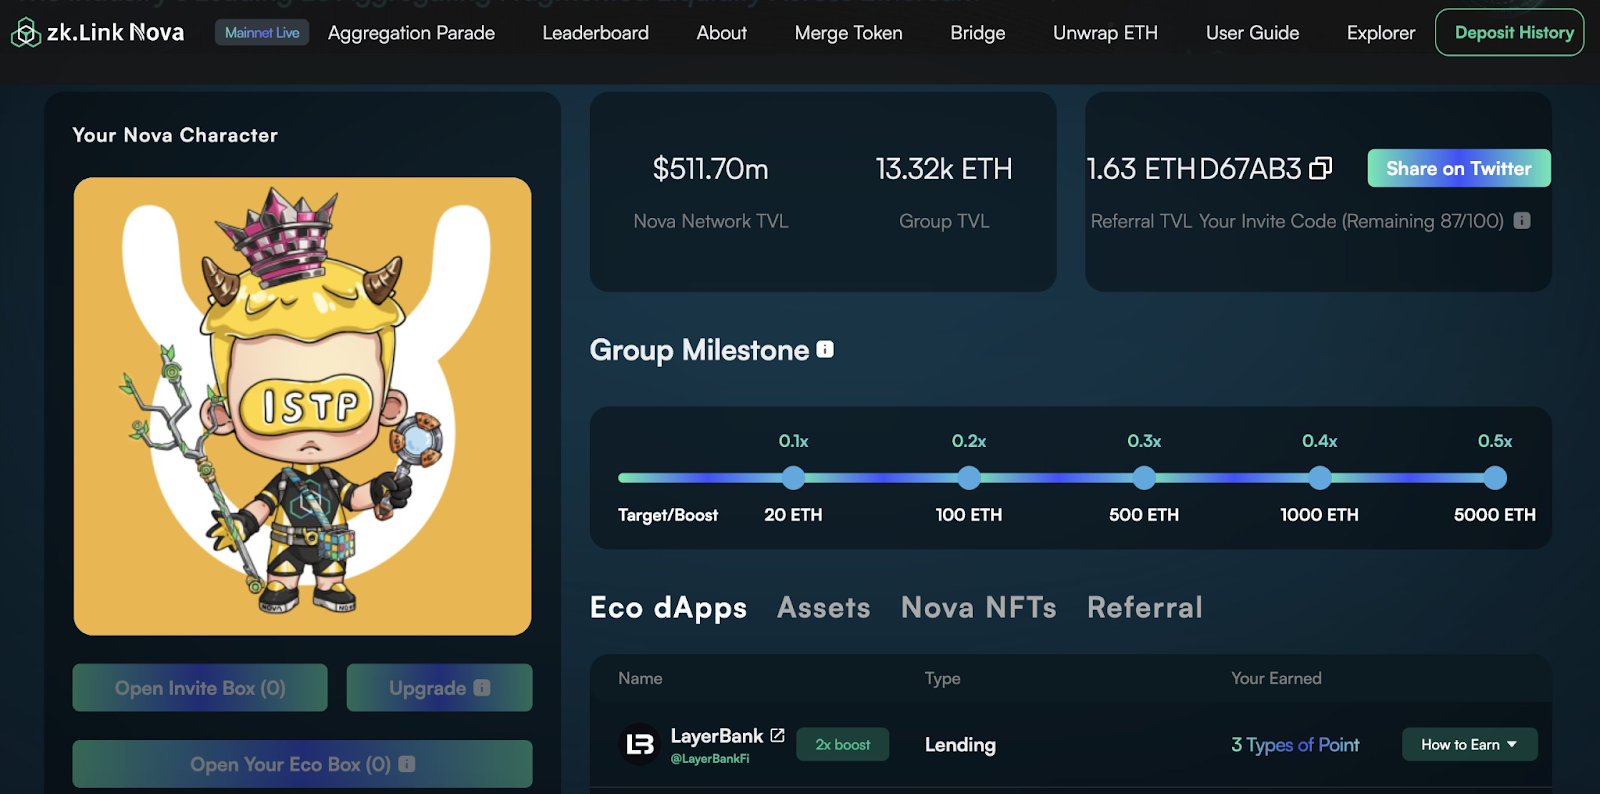Screen dimensions: 1600x794
Task: Click the LayerBank logo icon
Action: pyautogui.click(x=640, y=744)
